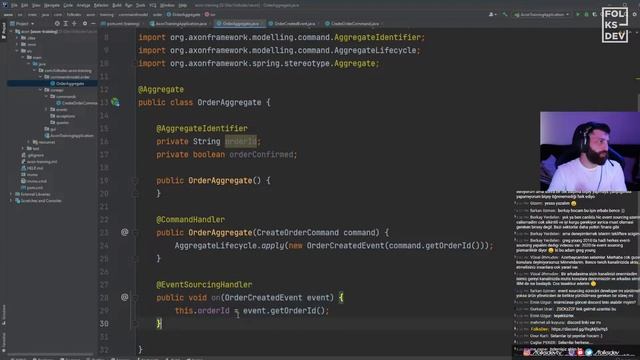Viewport: 640px width, 360px height.
Task: Click the Build project hammer icon
Action: [505, 14]
